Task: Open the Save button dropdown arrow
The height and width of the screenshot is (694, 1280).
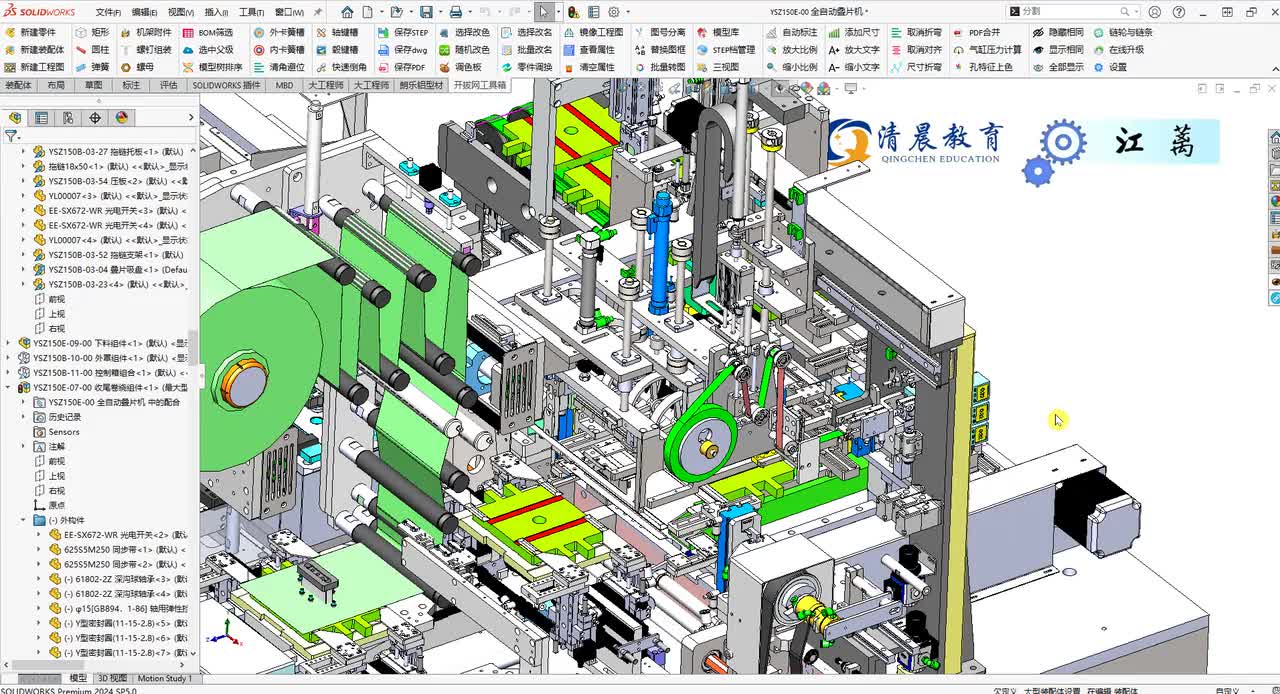Action: coord(439,12)
